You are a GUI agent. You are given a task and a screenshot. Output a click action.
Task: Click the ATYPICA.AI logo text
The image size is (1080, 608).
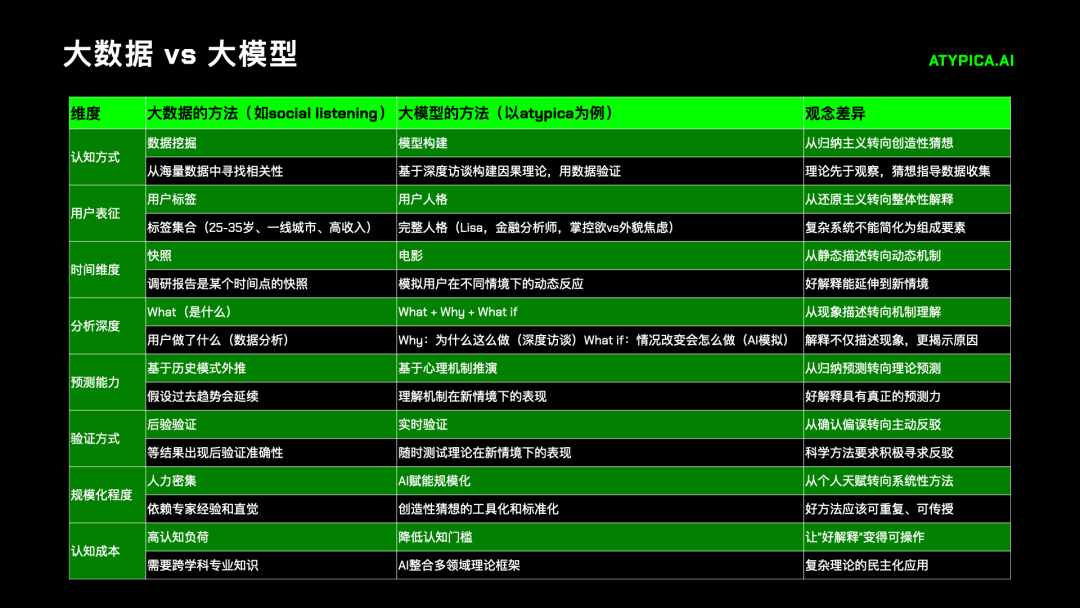971,61
